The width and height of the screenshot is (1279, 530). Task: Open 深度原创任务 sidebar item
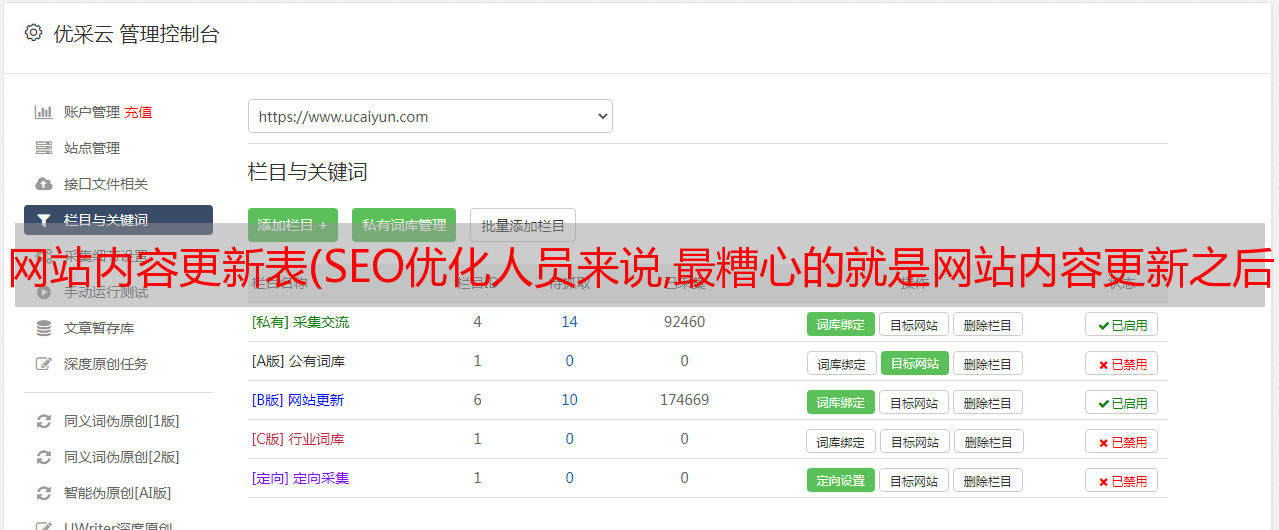pyautogui.click(x=106, y=364)
